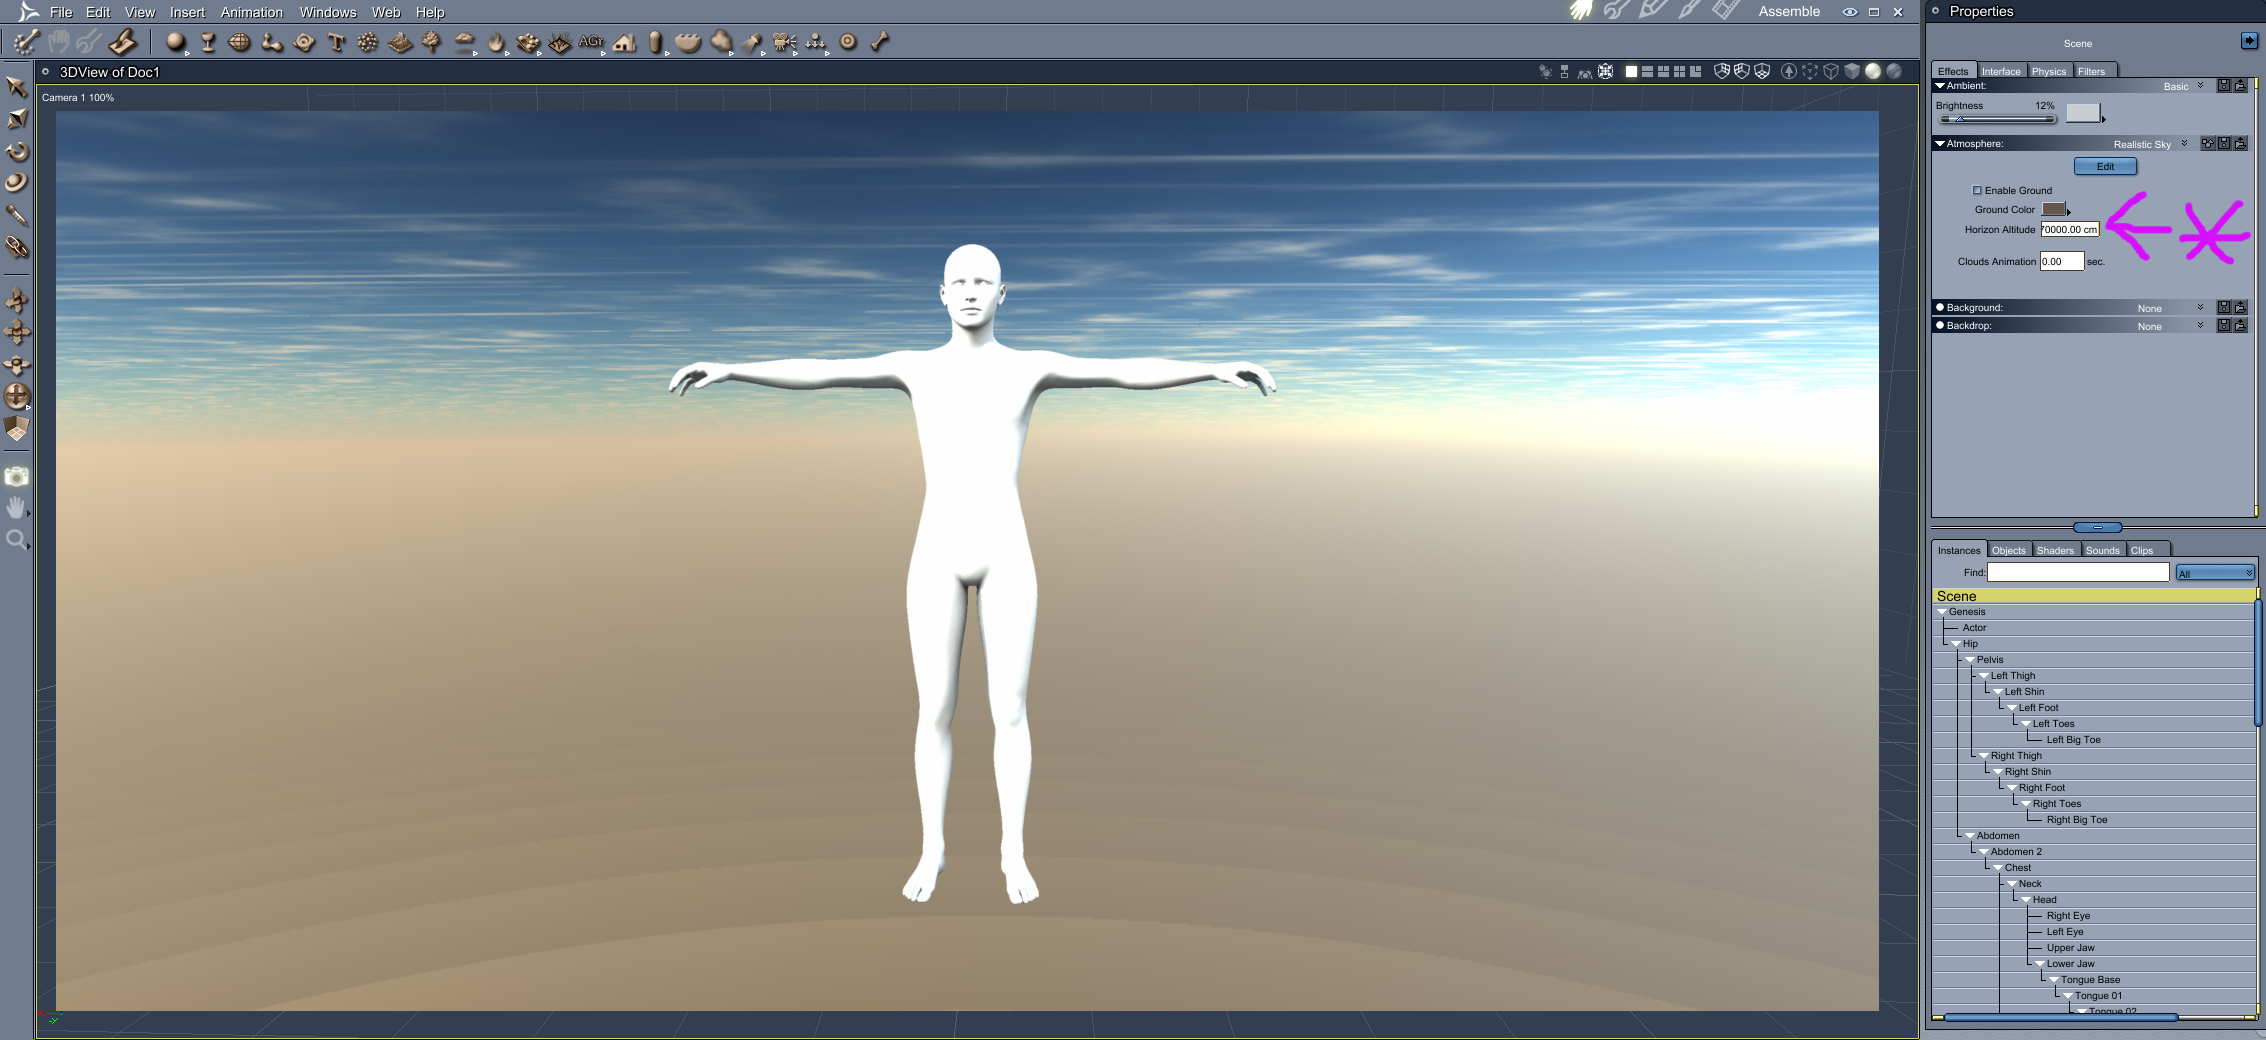The image size is (2266, 1040).
Task: Enable the Ground checkbox
Action: pos(1977,190)
